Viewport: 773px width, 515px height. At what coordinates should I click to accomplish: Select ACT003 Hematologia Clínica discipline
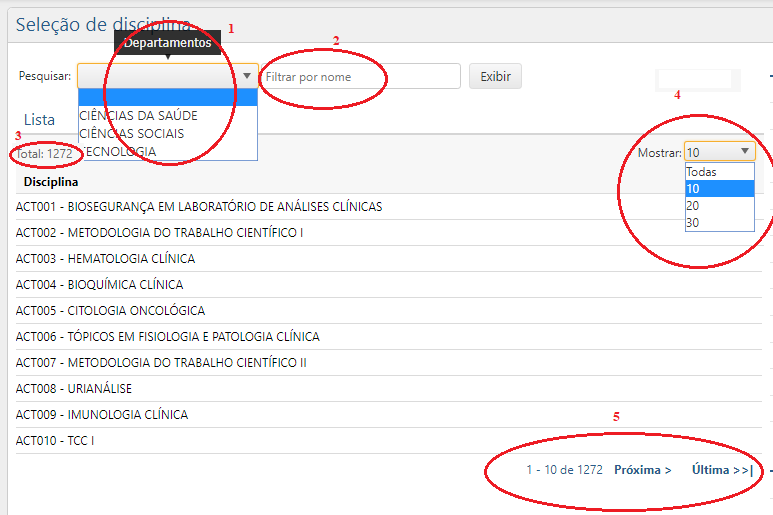pyautogui.click(x=105, y=259)
